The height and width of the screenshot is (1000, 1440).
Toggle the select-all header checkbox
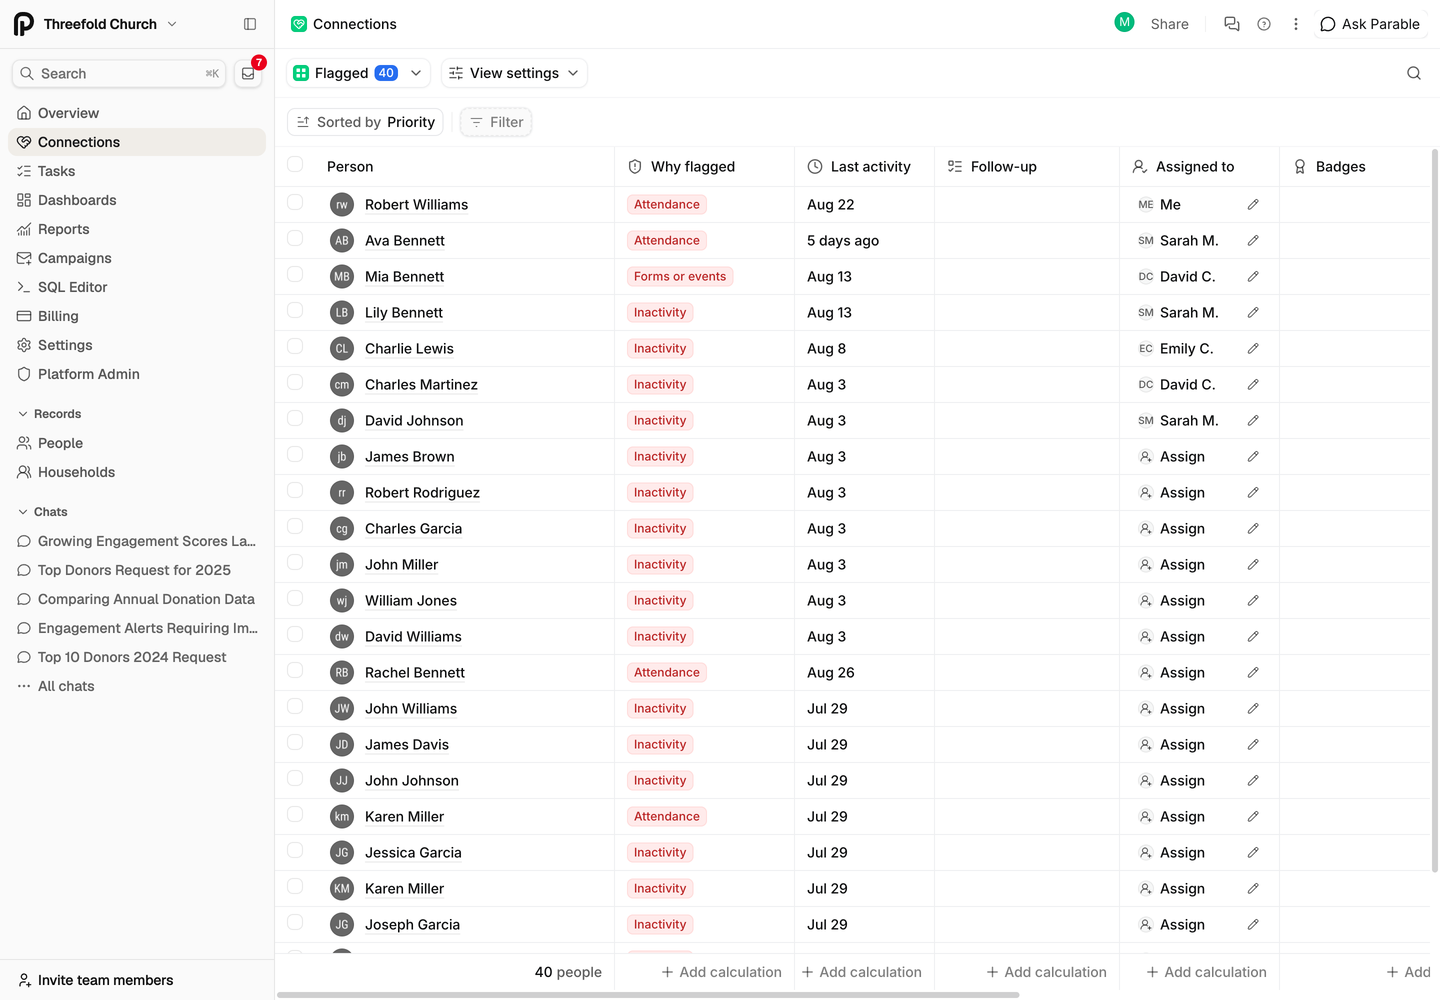[x=295, y=165]
